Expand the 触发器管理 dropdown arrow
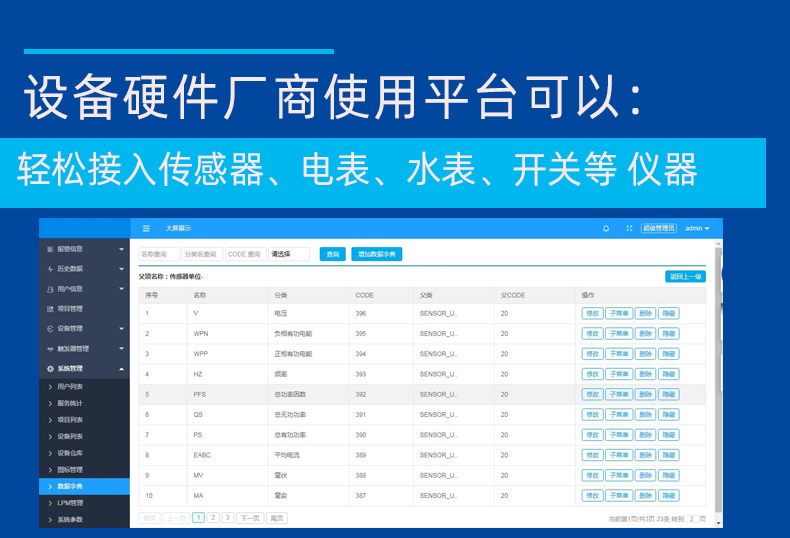 pyautogui.click(x=121, y=349)
